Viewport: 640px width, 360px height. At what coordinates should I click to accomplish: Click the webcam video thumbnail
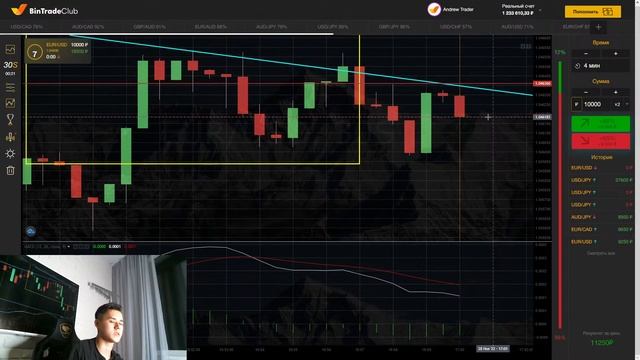[93, 308]
